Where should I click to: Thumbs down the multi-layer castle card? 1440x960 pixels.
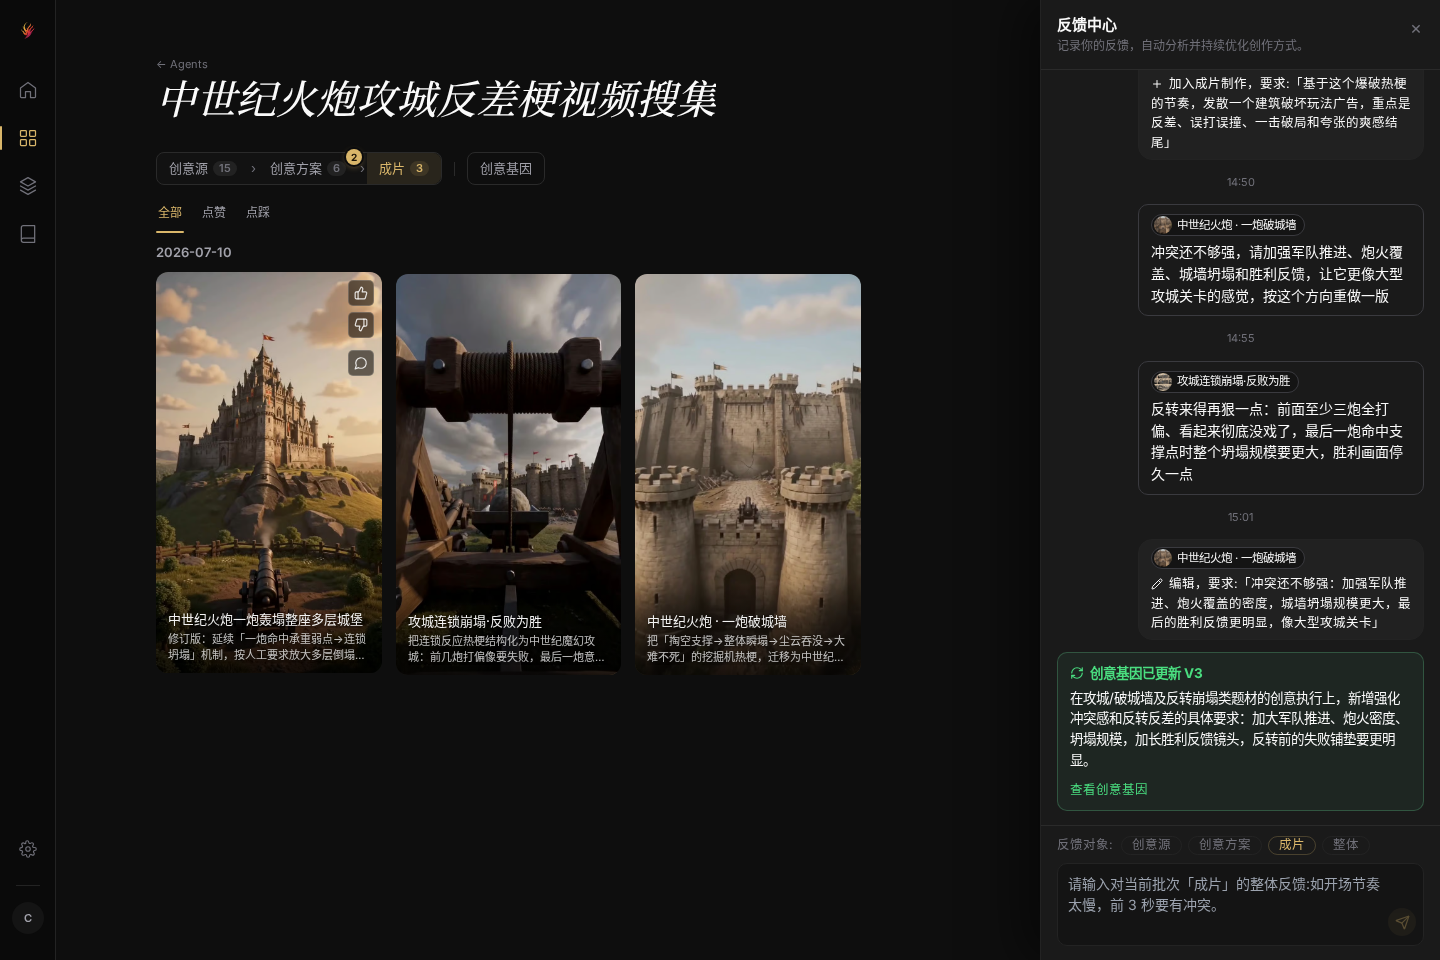[361, 325]
